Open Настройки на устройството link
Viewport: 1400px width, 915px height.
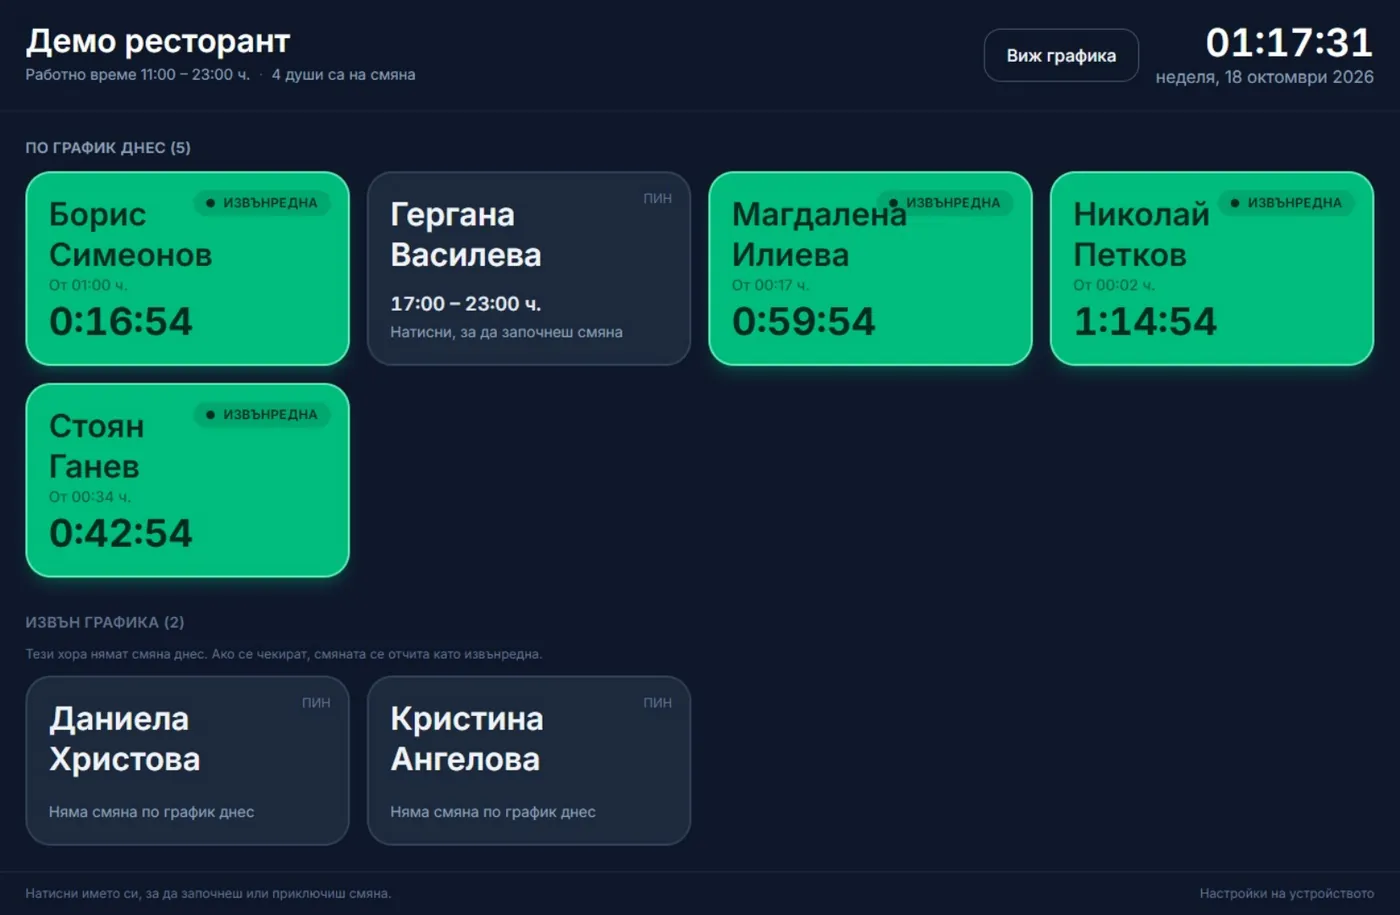[1286, 893]
